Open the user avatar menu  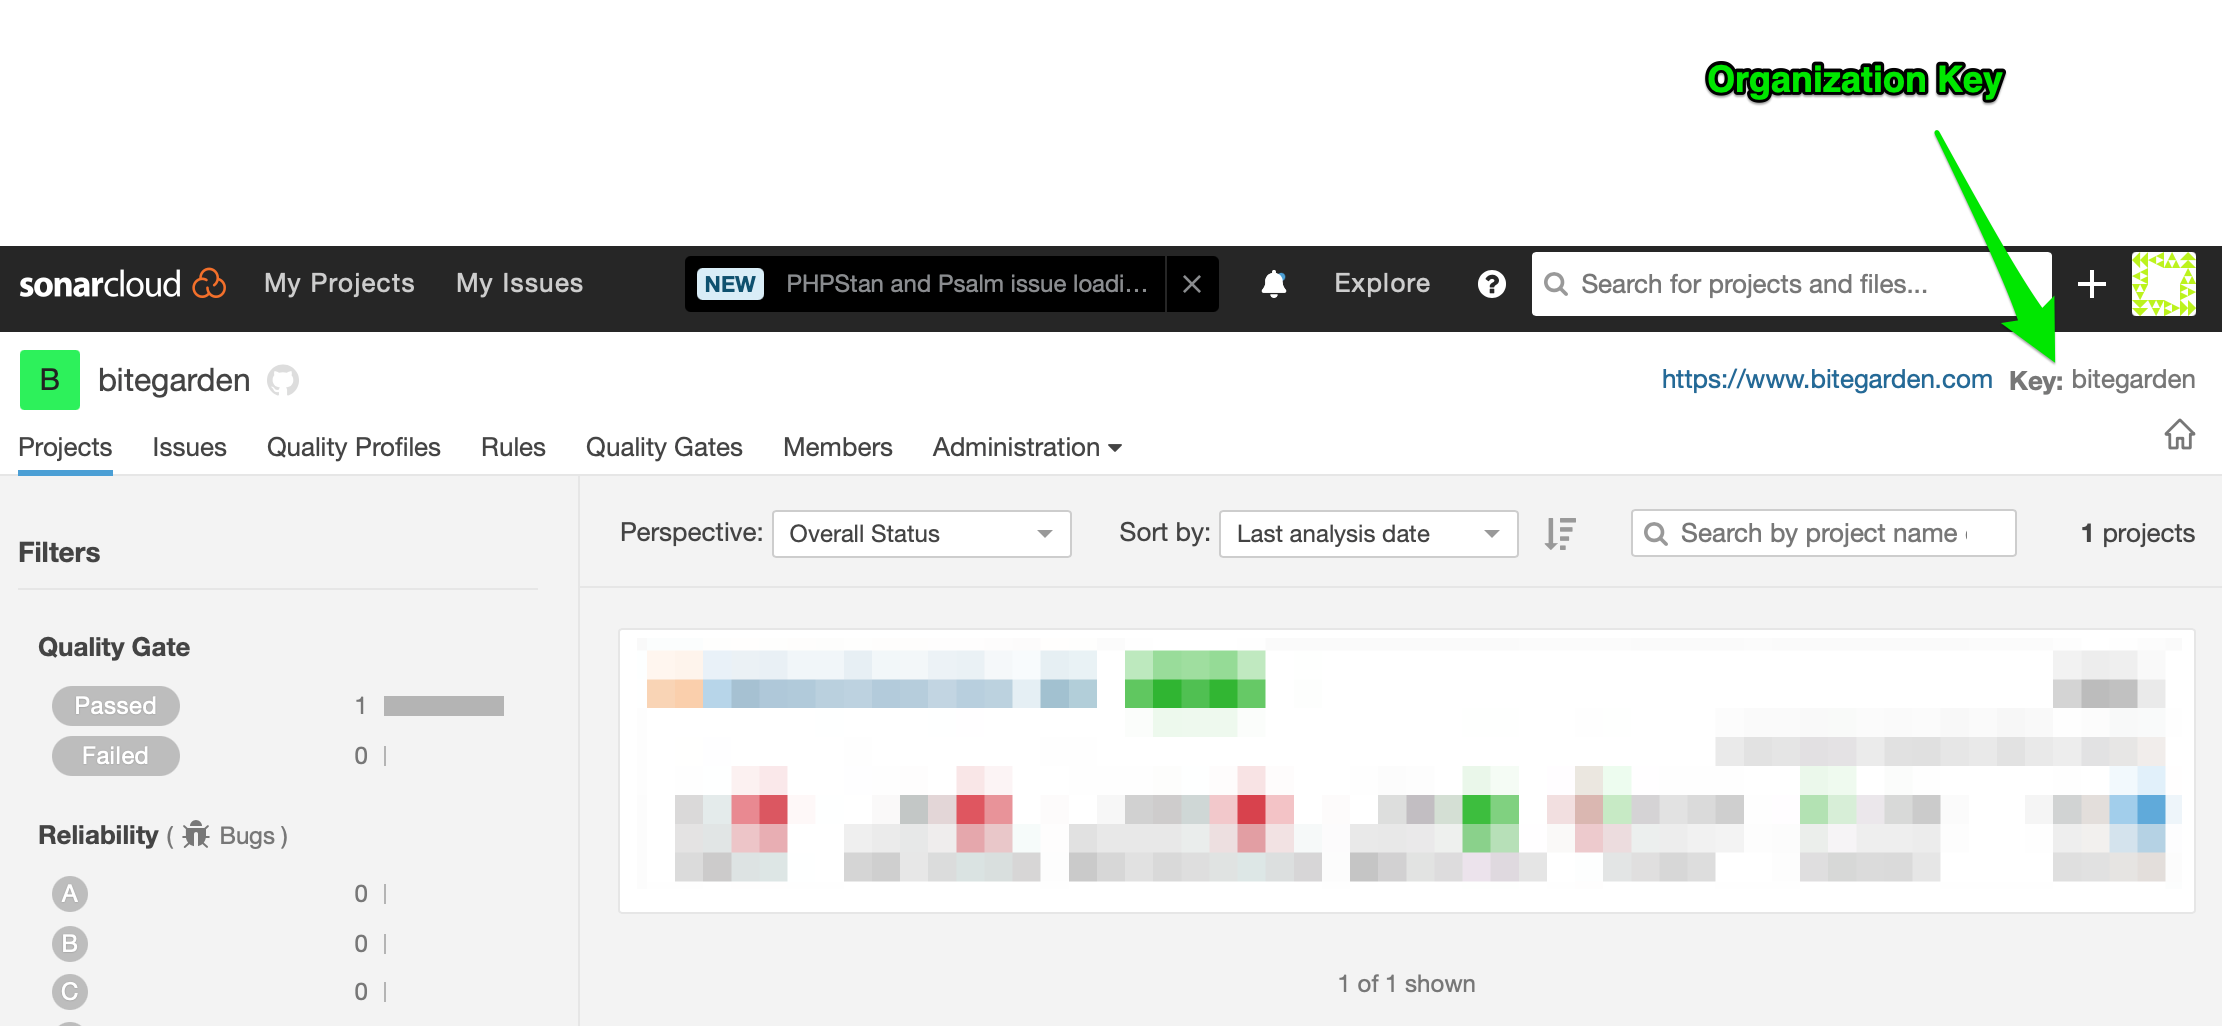[2163, 284]
